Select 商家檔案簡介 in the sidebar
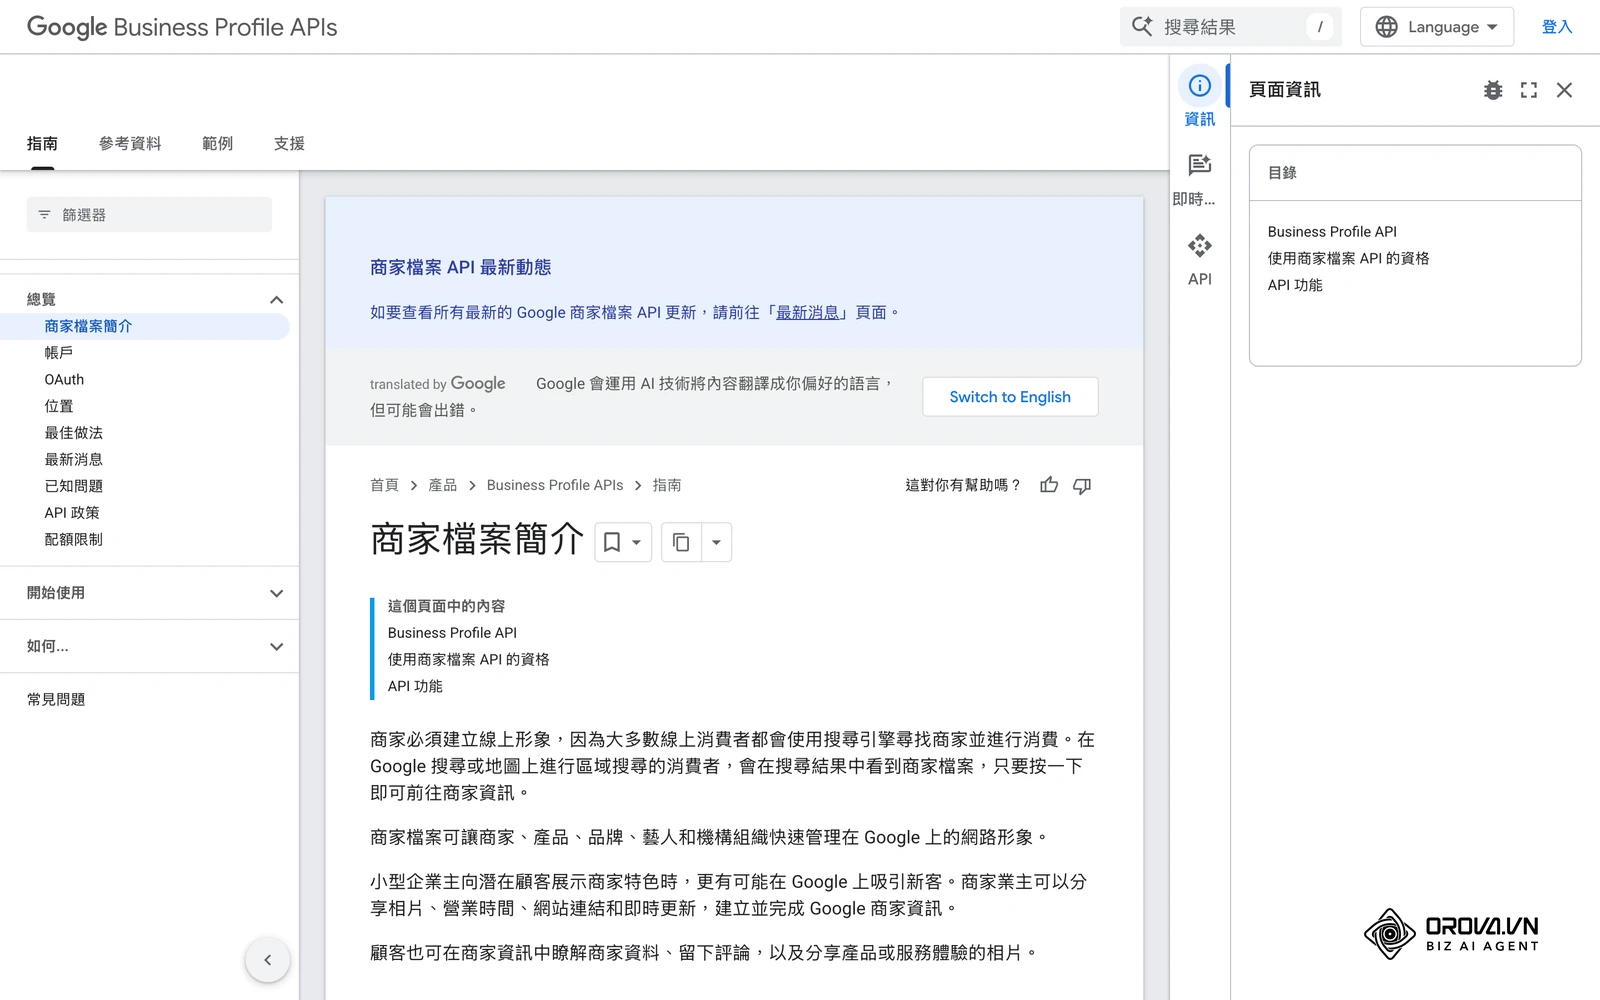 88,326
